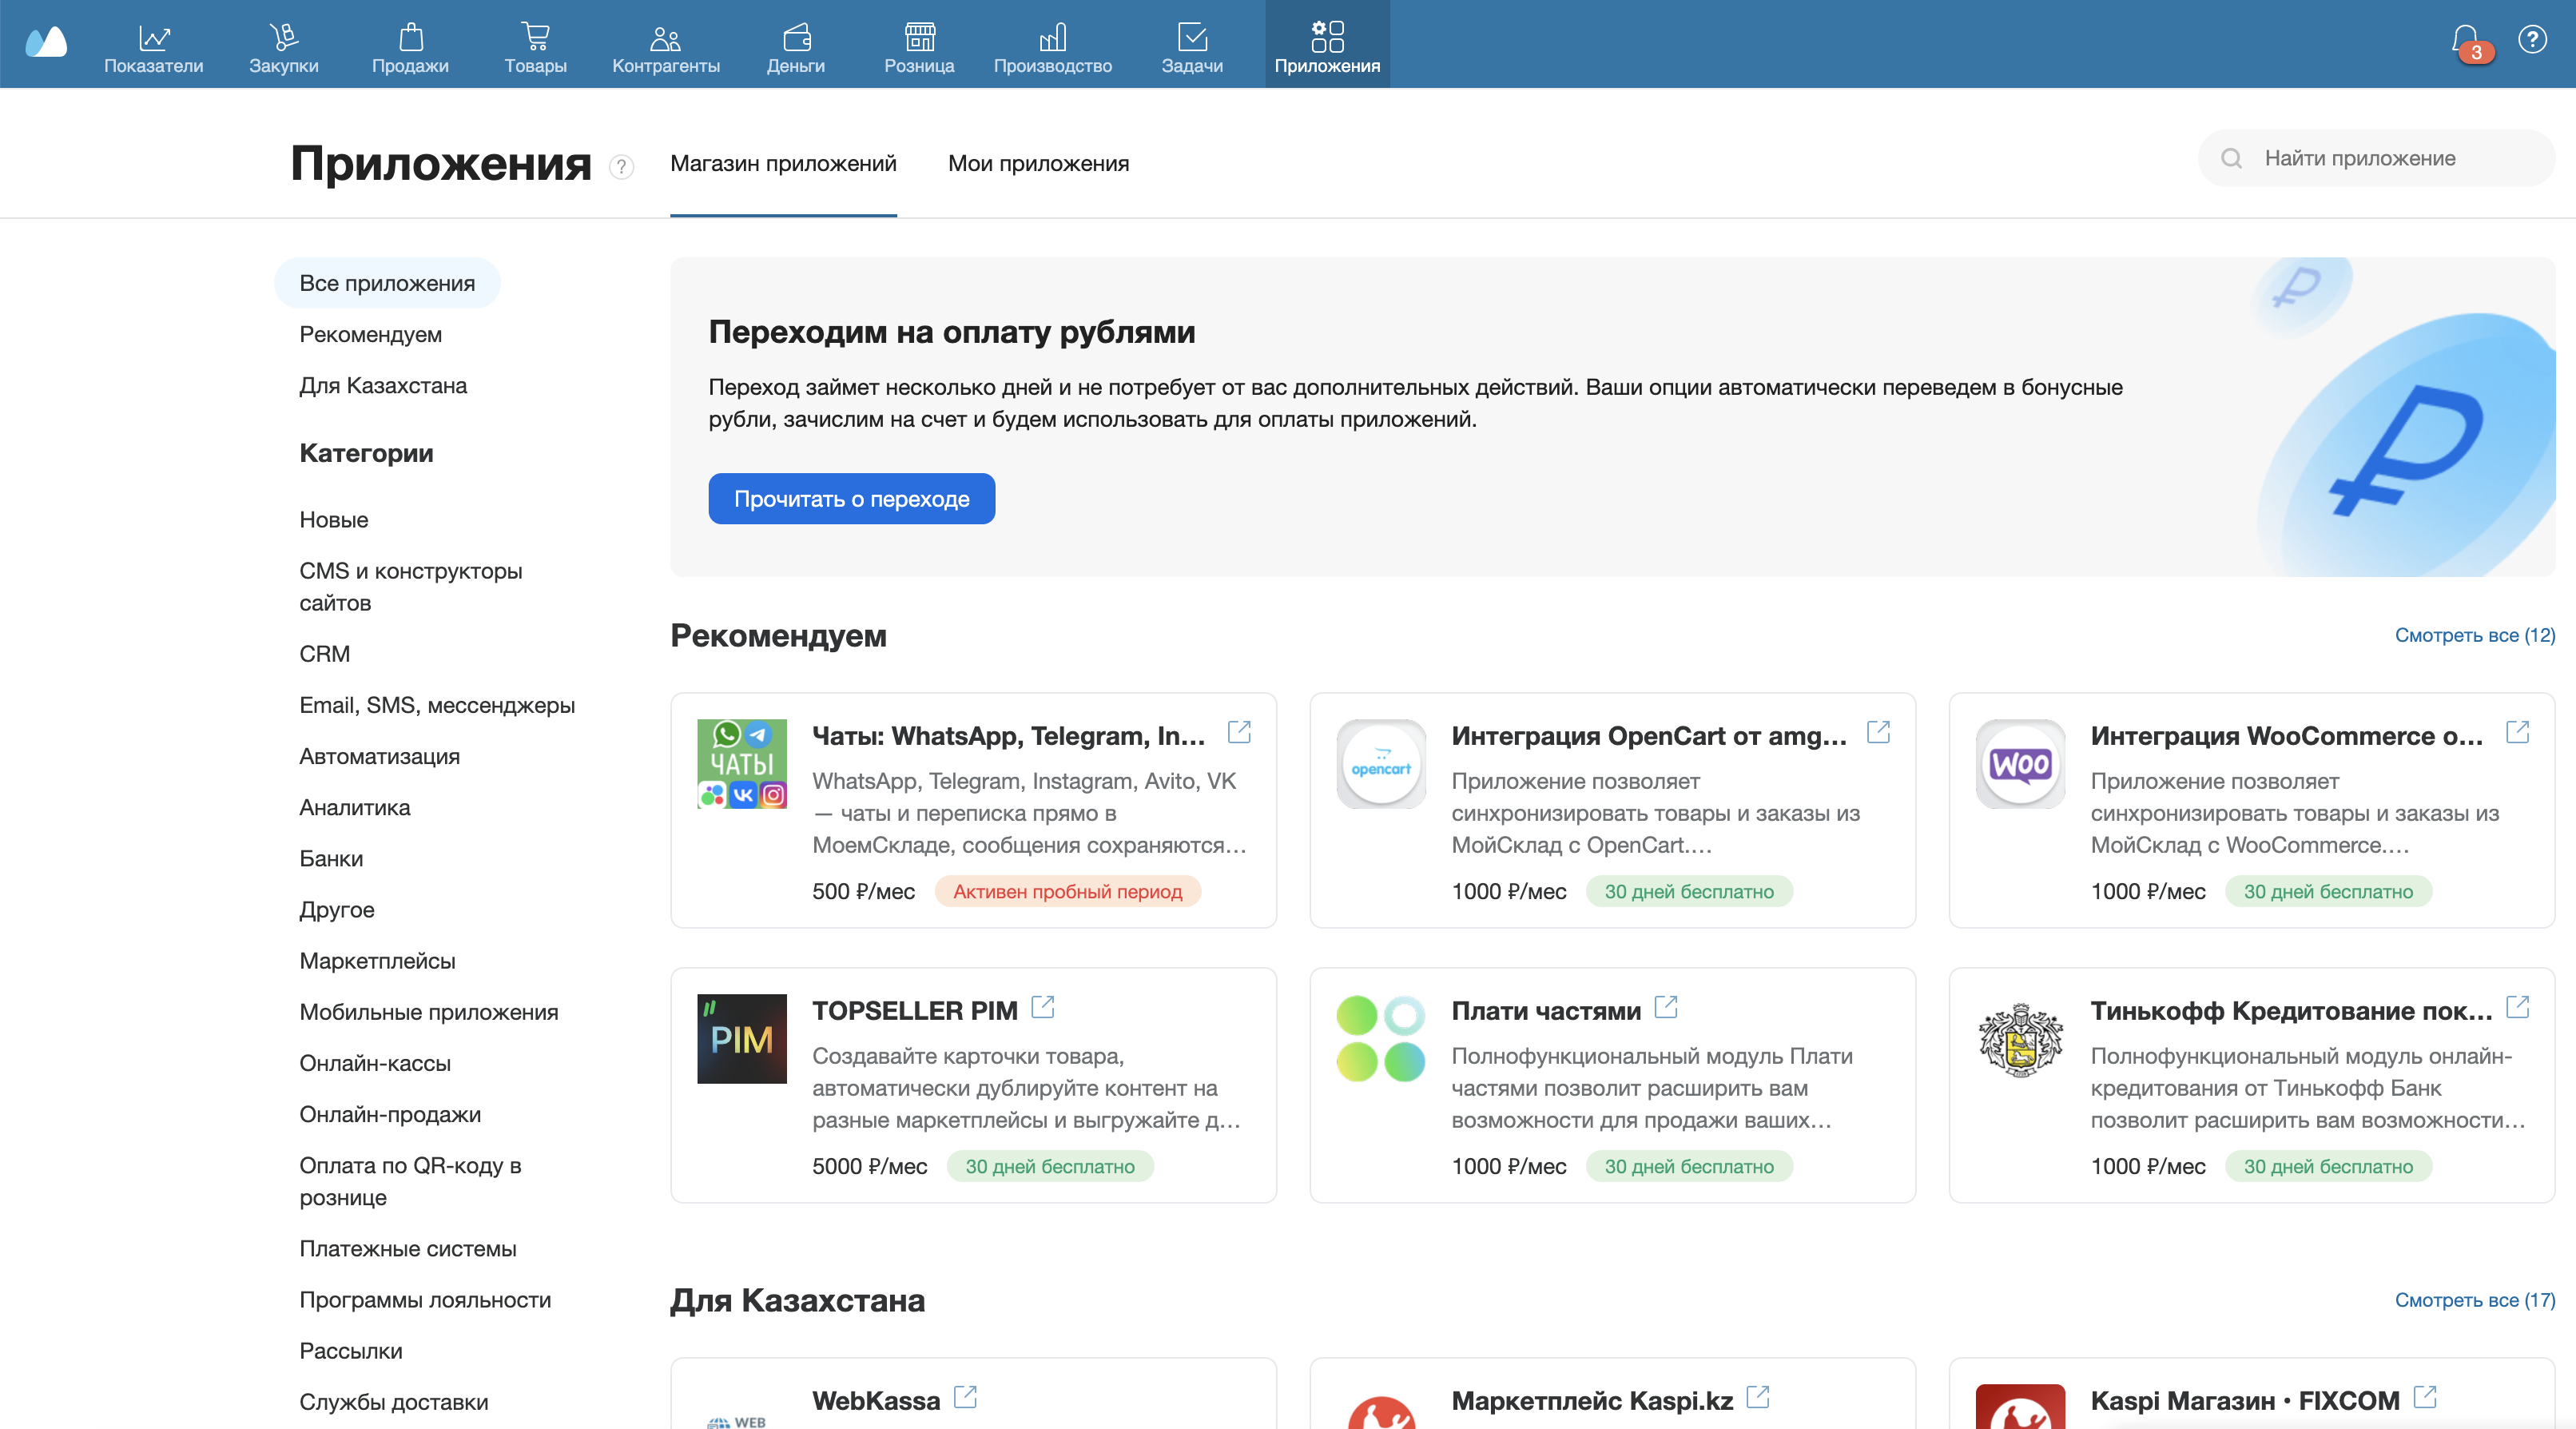Select Рекомендуем in sidebar
The width and height of the screenshot is (2576, 1429).
point(371,334)
